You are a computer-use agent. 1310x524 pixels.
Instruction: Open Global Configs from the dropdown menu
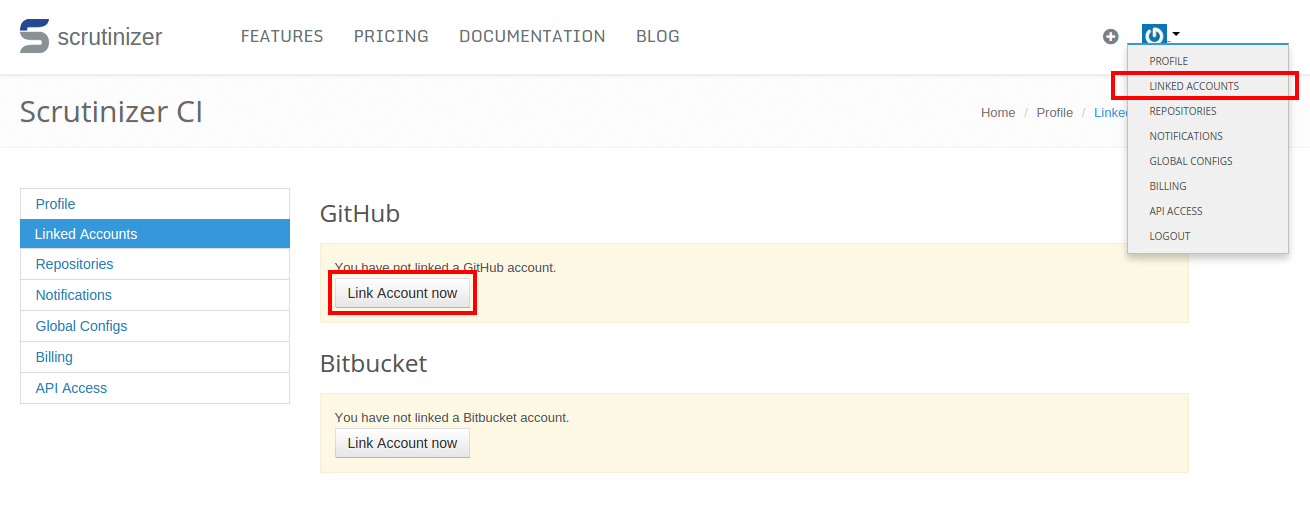coord(1191,161)
